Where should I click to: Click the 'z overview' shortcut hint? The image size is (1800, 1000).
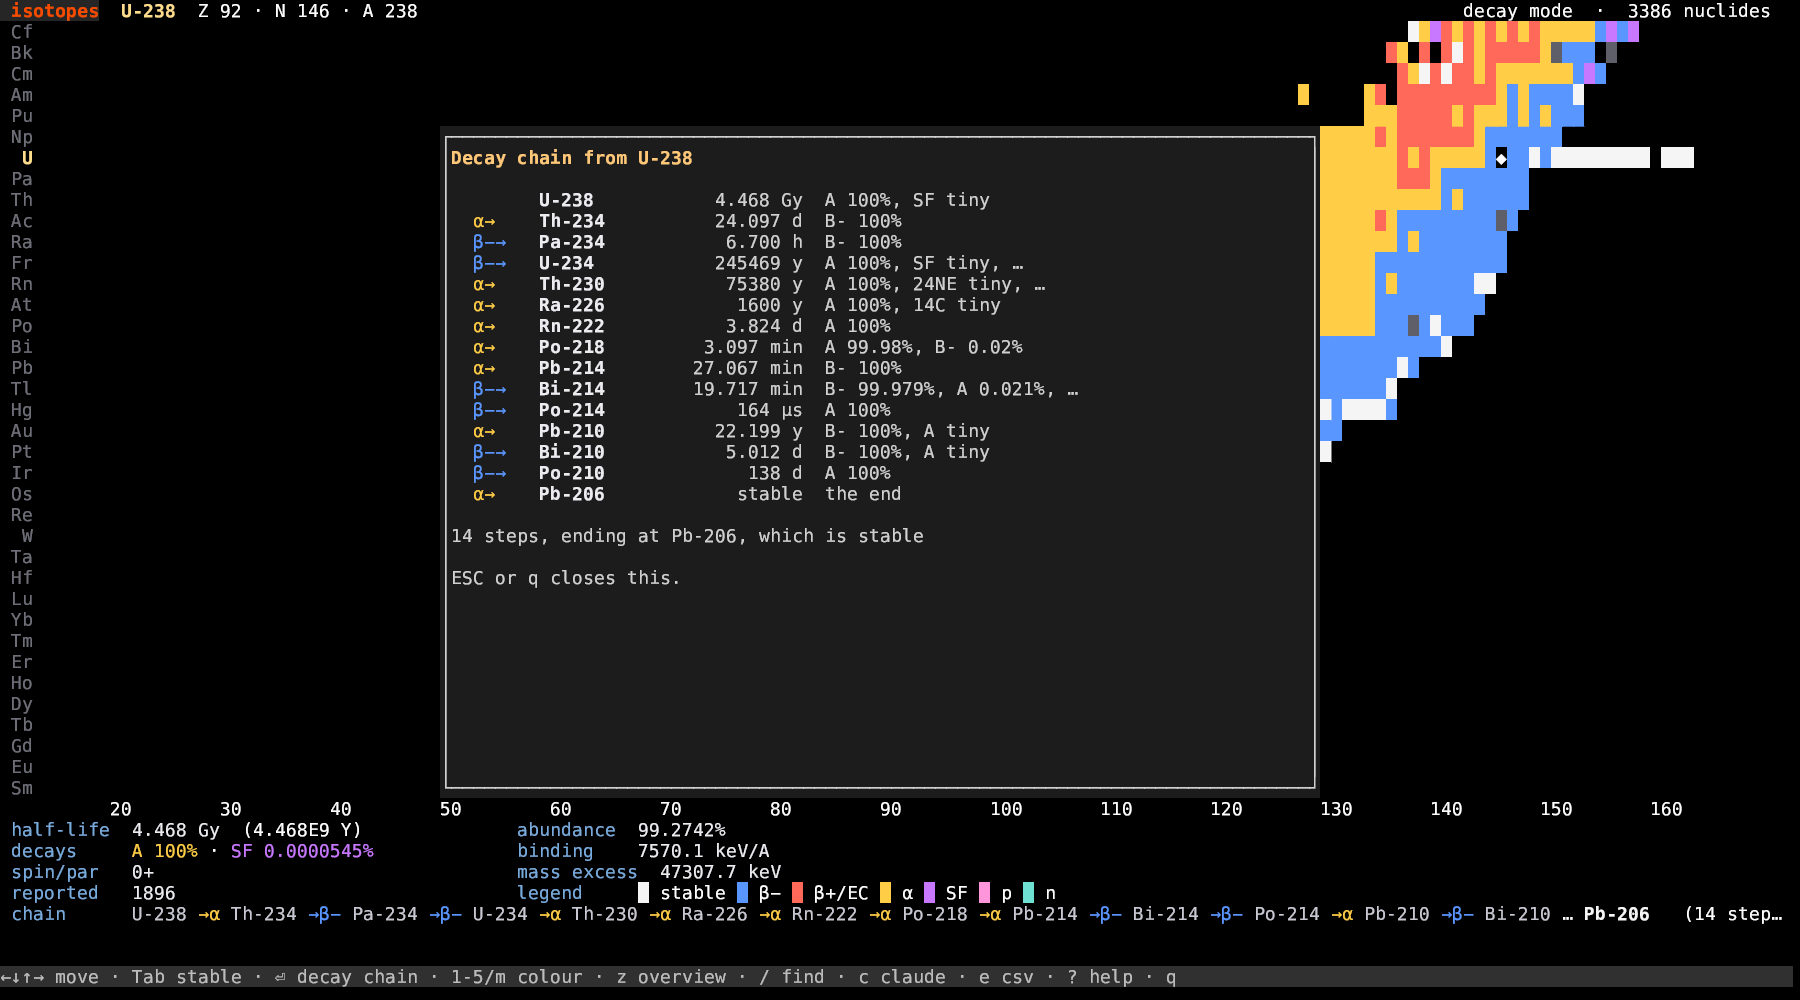(671, 977)
